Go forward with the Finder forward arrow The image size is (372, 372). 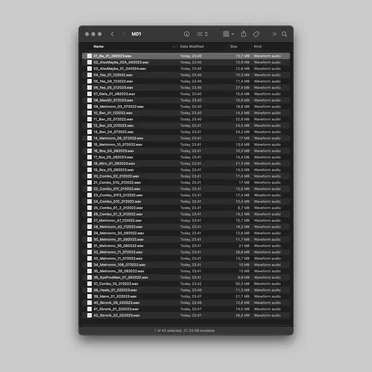click(x=124, y=34)
